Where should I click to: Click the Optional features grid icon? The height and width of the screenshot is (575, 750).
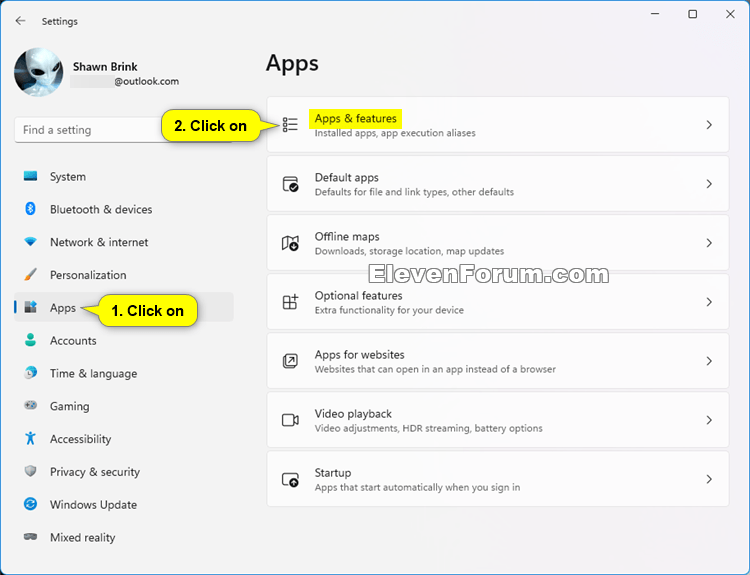click(290, 302)
